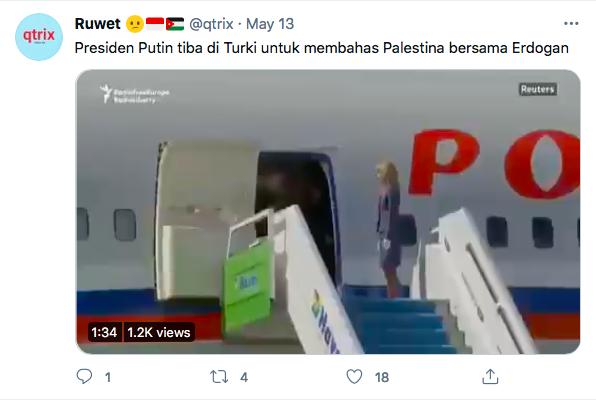Click the Radio Free Europe logo watermark

click(x=135, y=94)
